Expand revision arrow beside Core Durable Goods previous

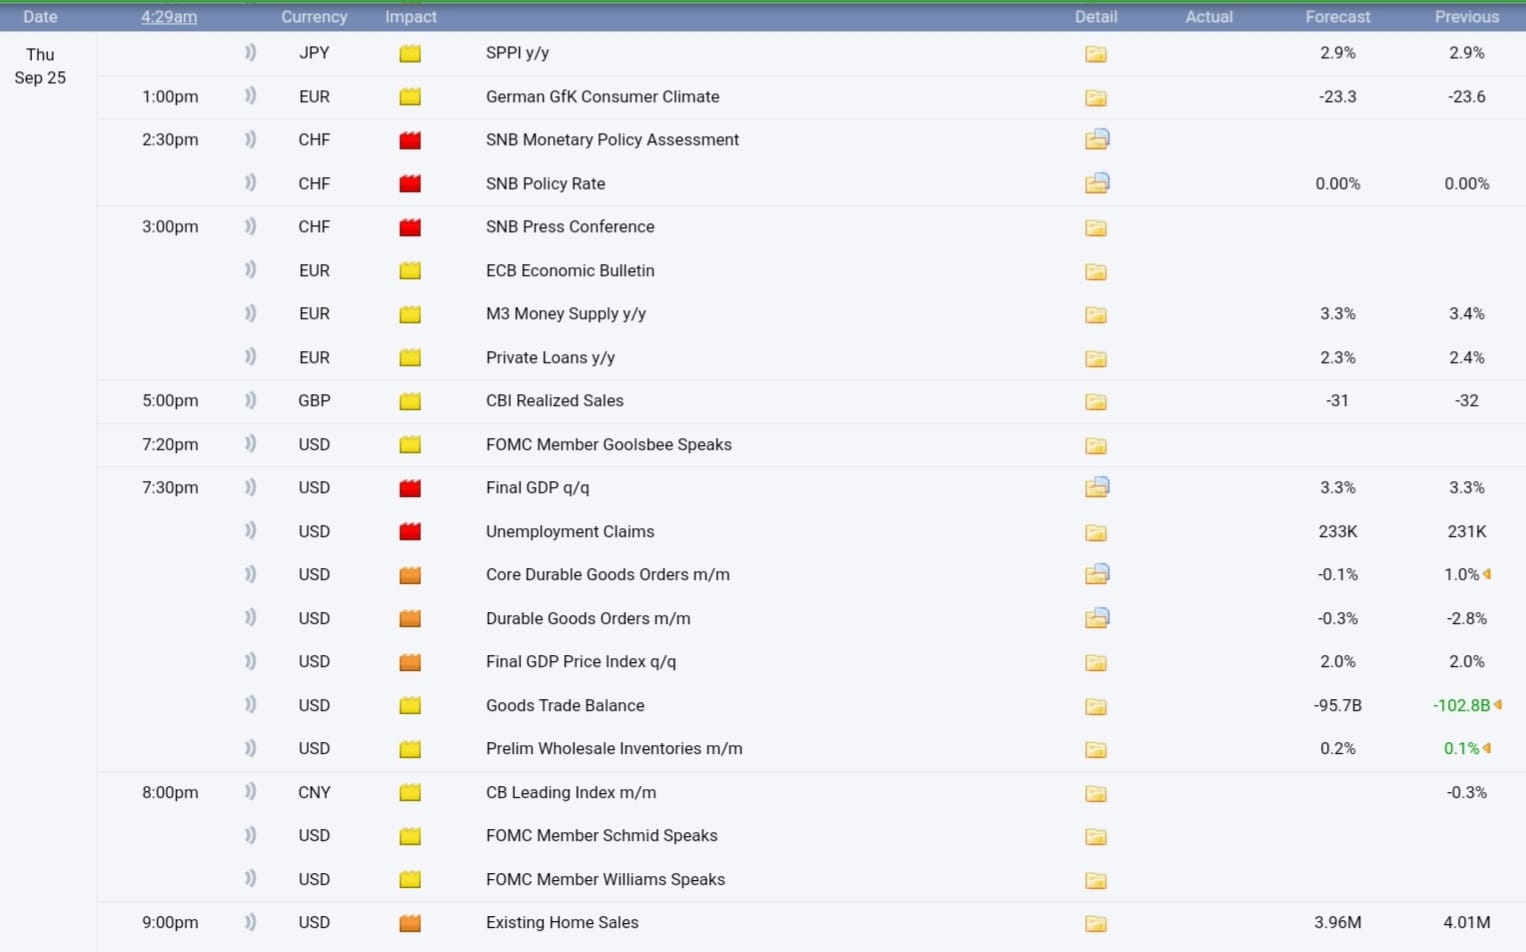coord(1487,574)
